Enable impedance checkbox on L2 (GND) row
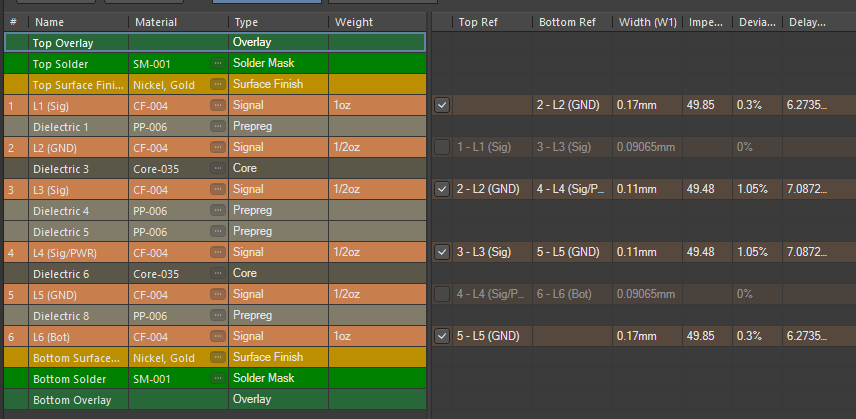Viewport: 856px width, 419px height. 442,147
